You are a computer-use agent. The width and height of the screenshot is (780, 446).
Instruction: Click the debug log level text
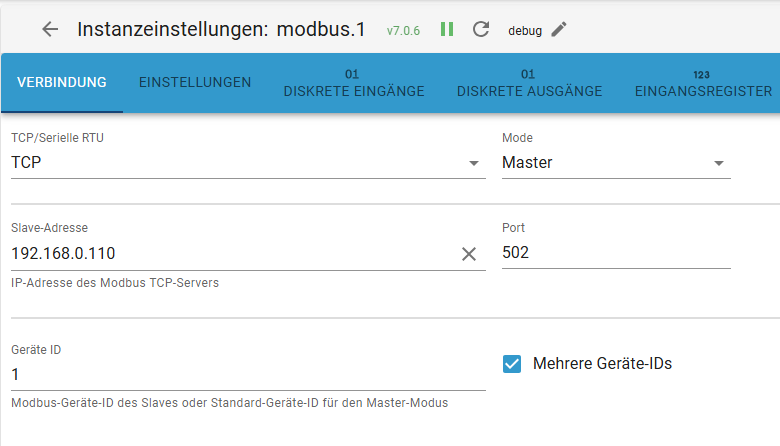click(x=525, y=31)
